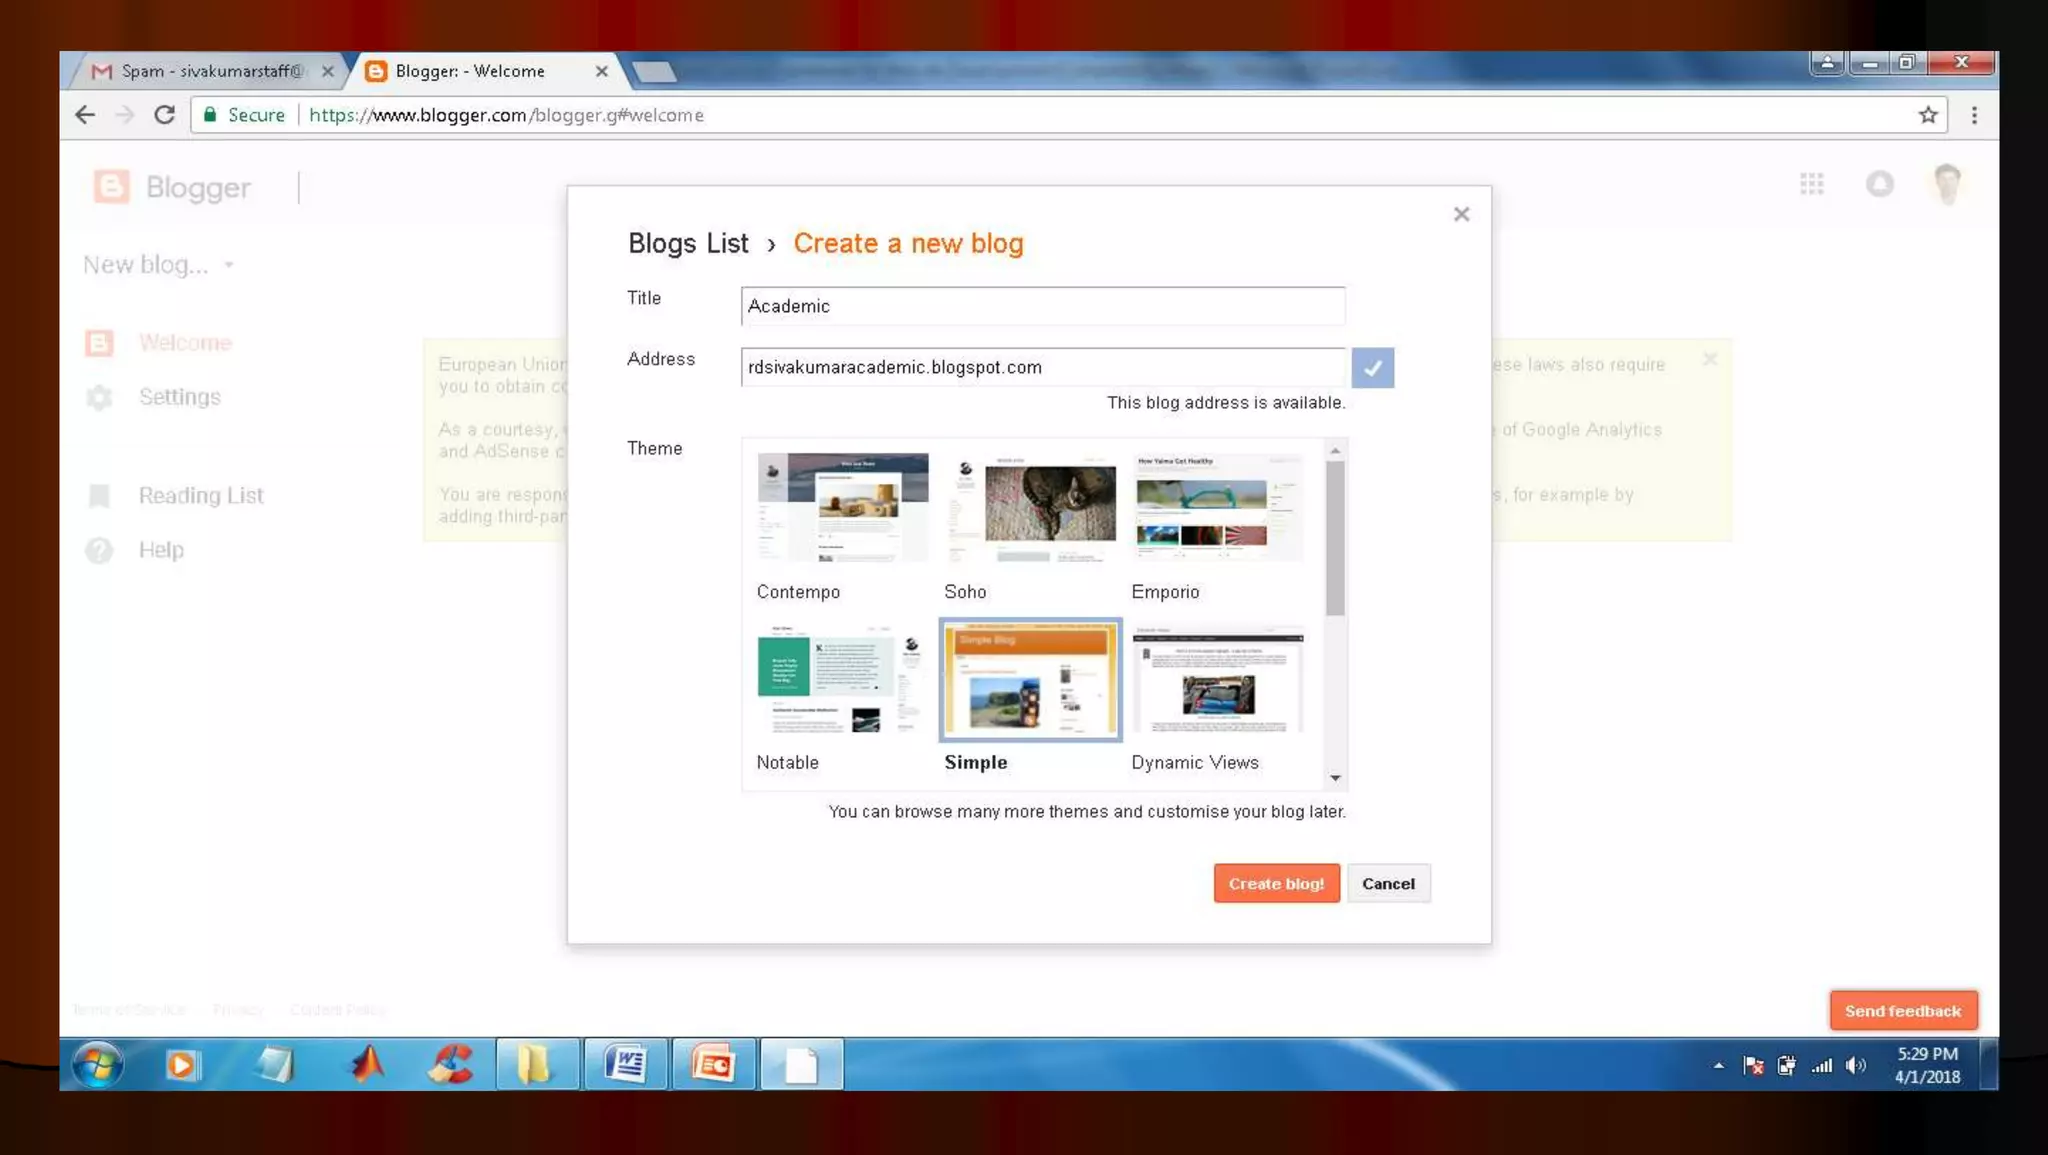The image size is (2048, 1155).
Task: Choose the Soho theme
Action: click(1030, 508)
